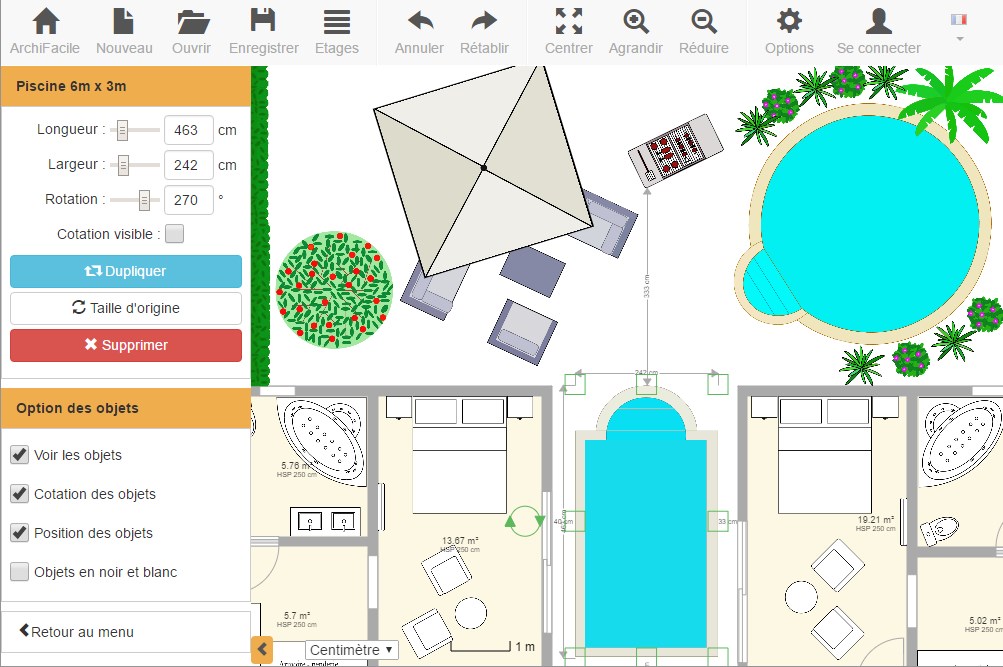Open a plan with the Ouvrir icon

pyautogui.click(x=191, y=31)
